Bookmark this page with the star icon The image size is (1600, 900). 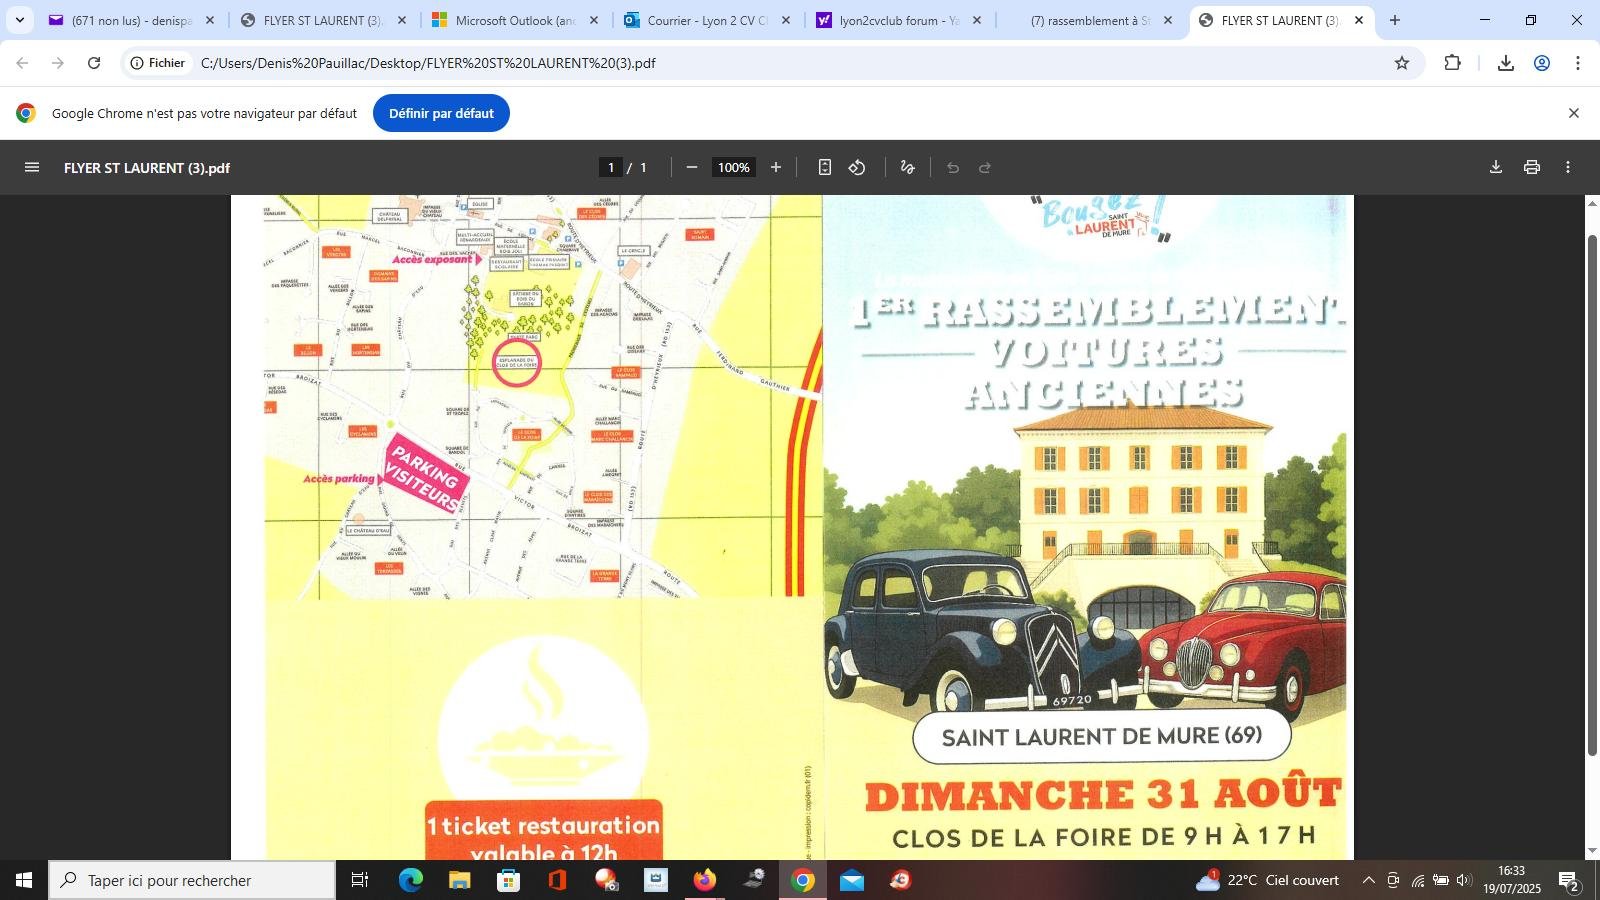[1401, 63]
